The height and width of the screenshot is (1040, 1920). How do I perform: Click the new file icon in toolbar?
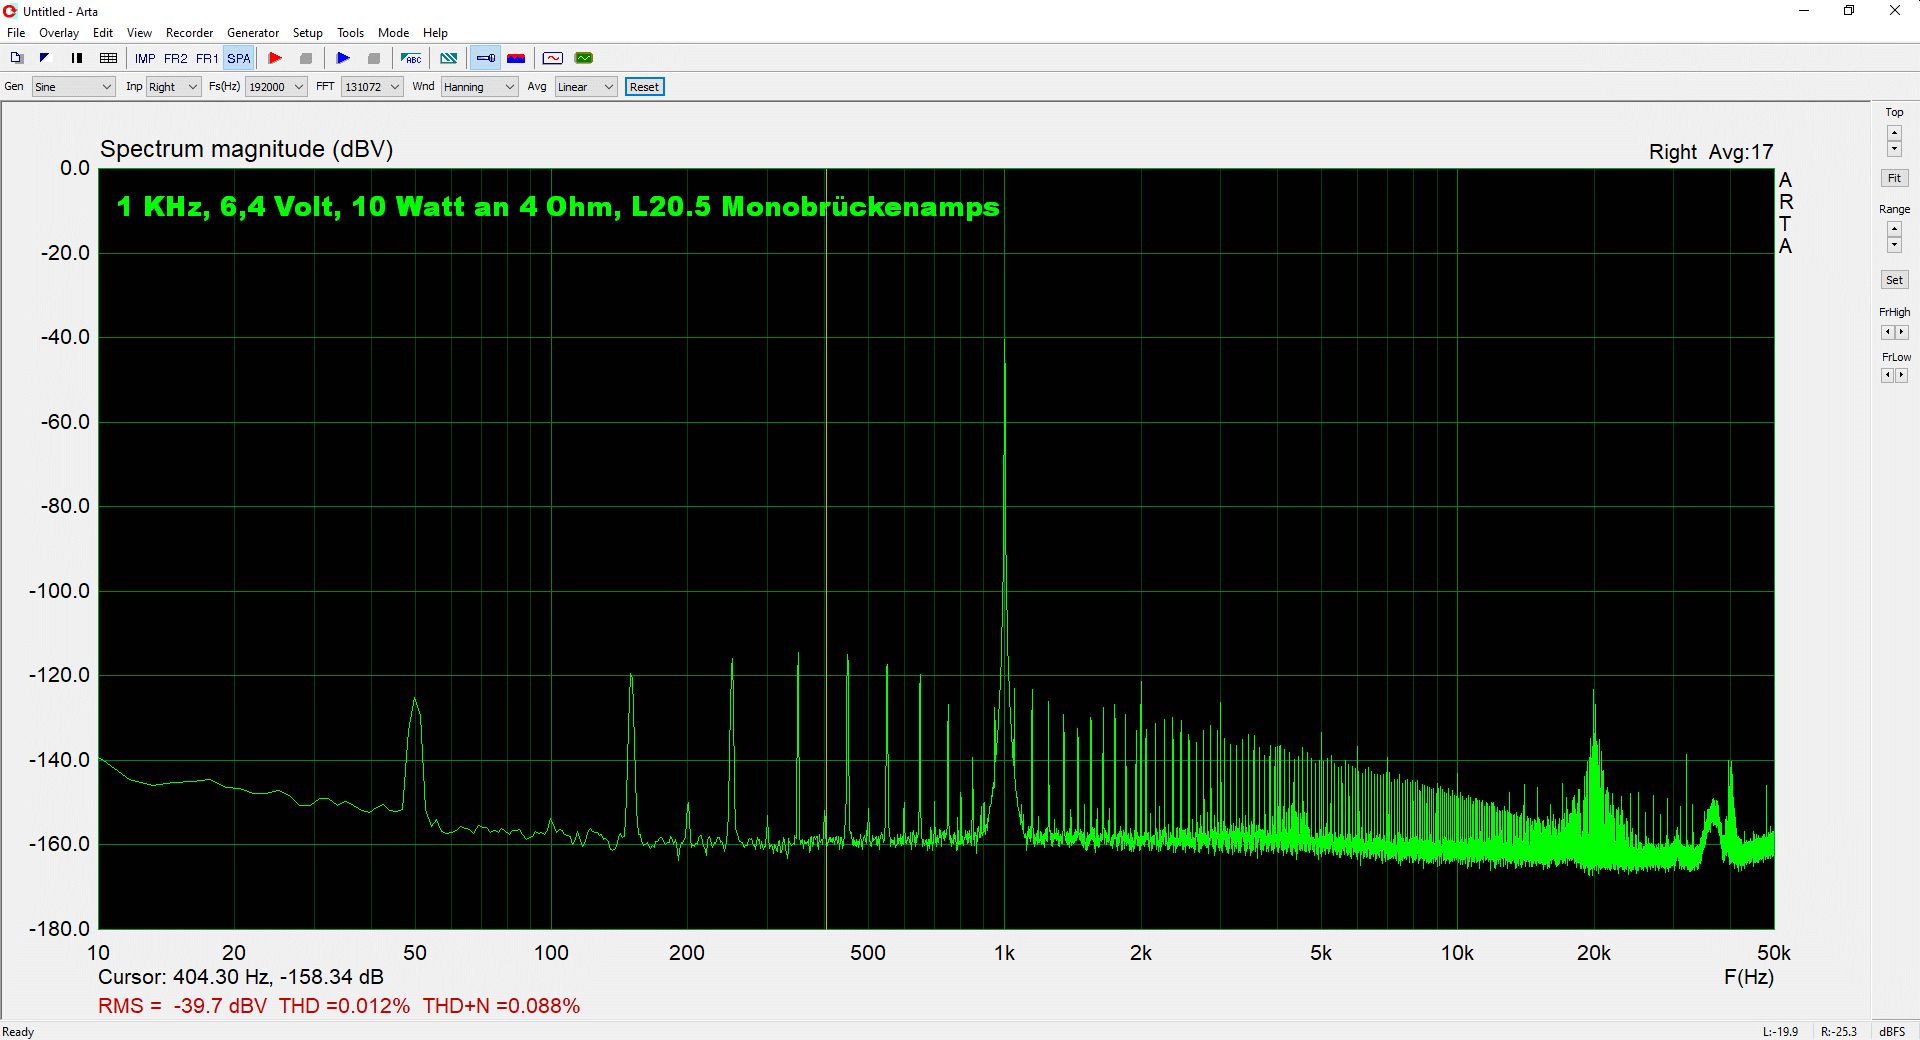click(17, 58)
